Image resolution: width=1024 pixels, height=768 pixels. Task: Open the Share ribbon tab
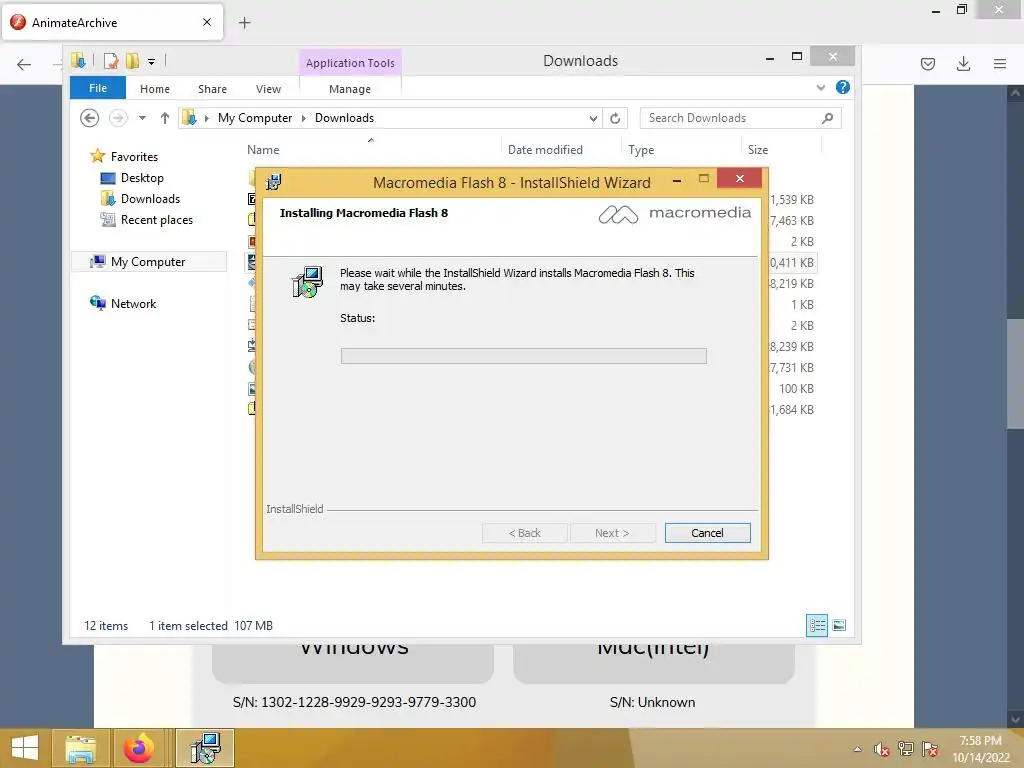[x=212, y=89]
